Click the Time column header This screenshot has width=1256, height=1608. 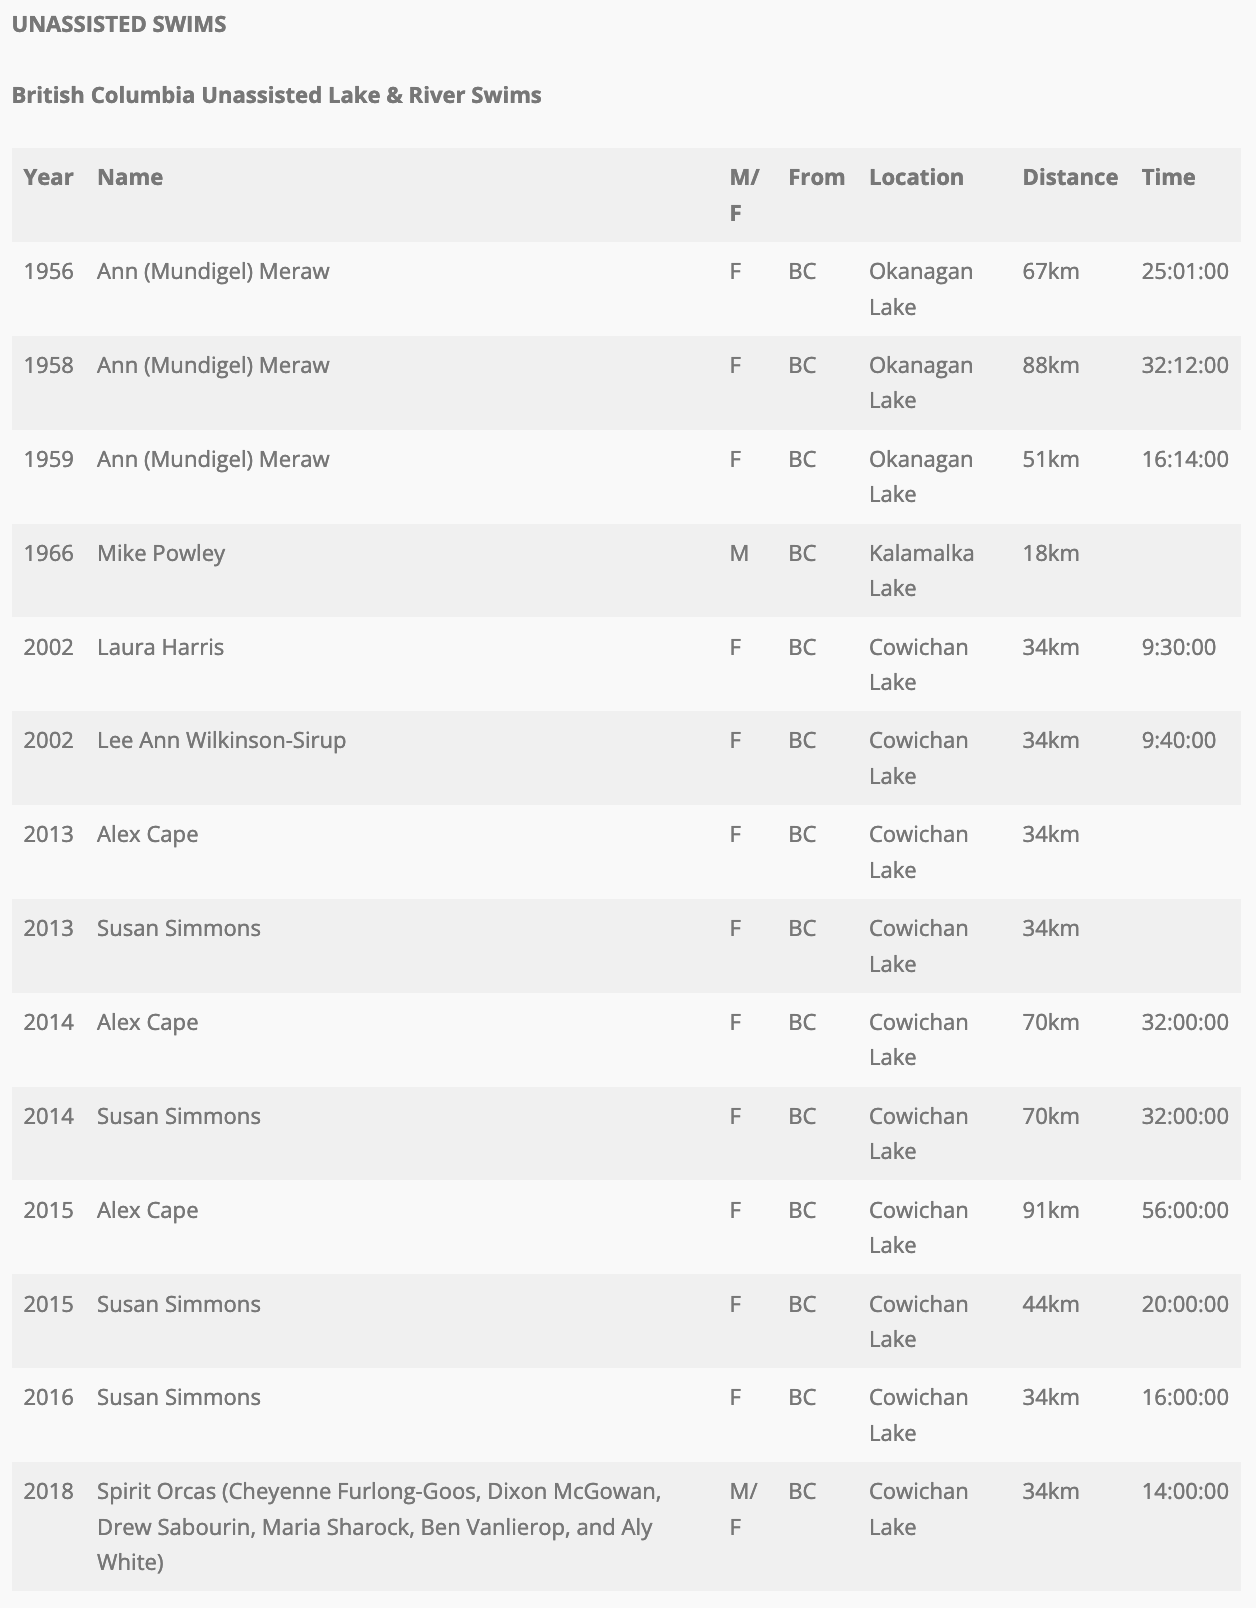(x=1168, y=177)
